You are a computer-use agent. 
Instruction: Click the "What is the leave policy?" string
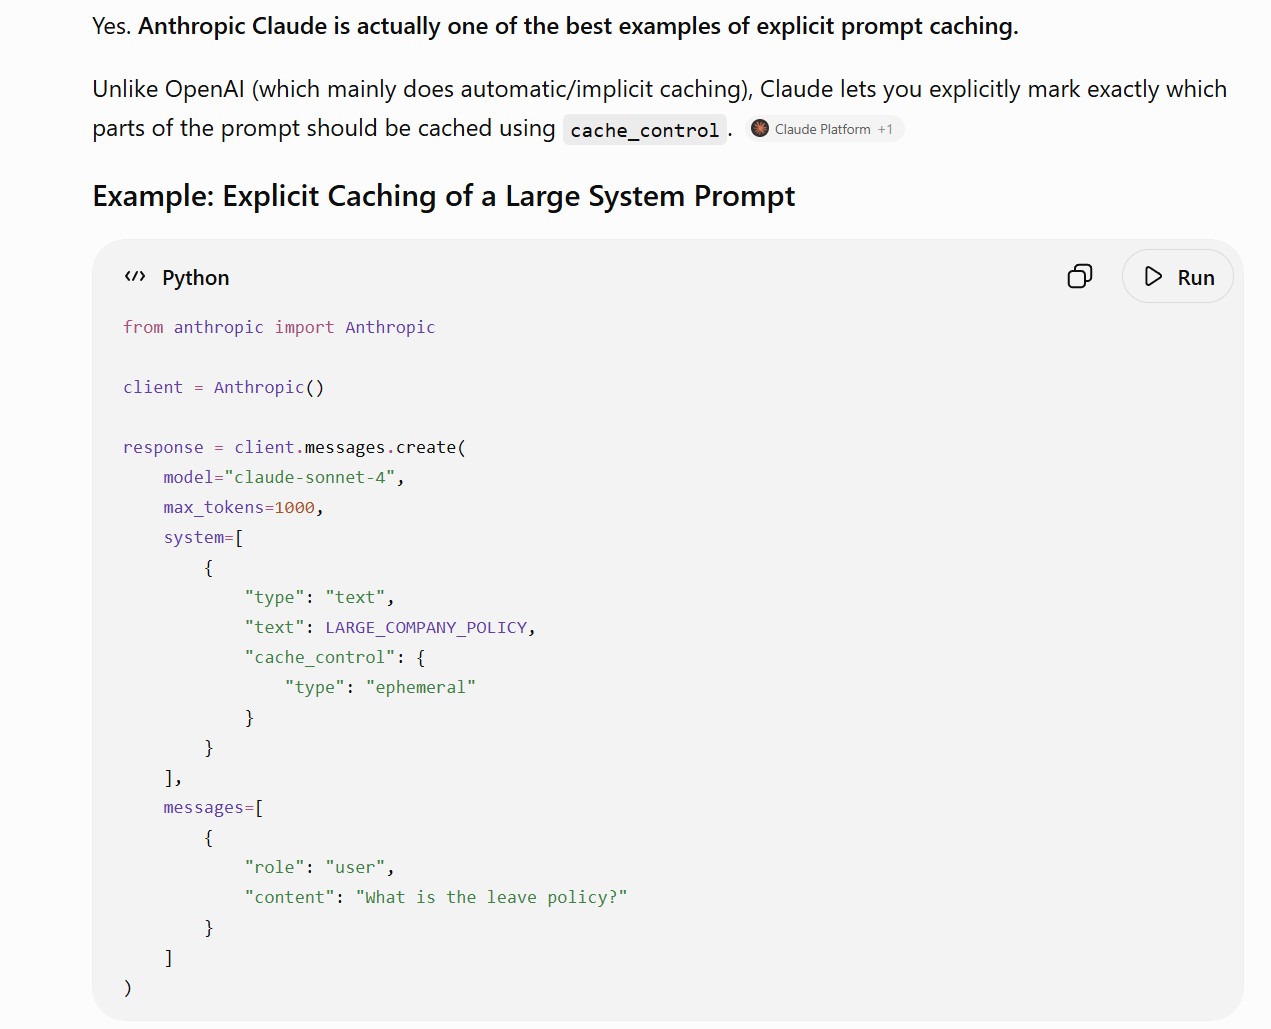coord(491,897)
